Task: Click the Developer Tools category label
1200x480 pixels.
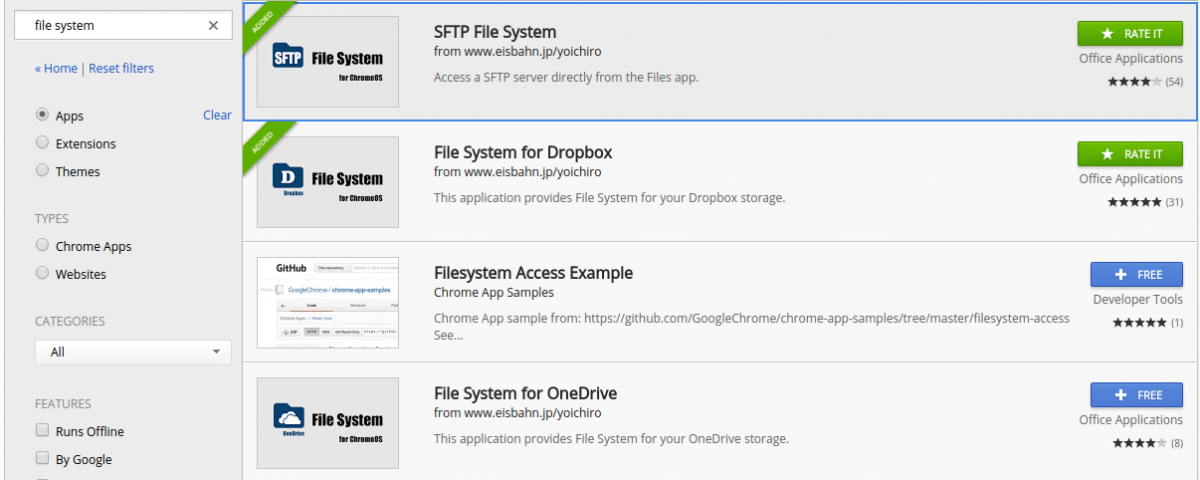Action: (x=1138, y=299)
